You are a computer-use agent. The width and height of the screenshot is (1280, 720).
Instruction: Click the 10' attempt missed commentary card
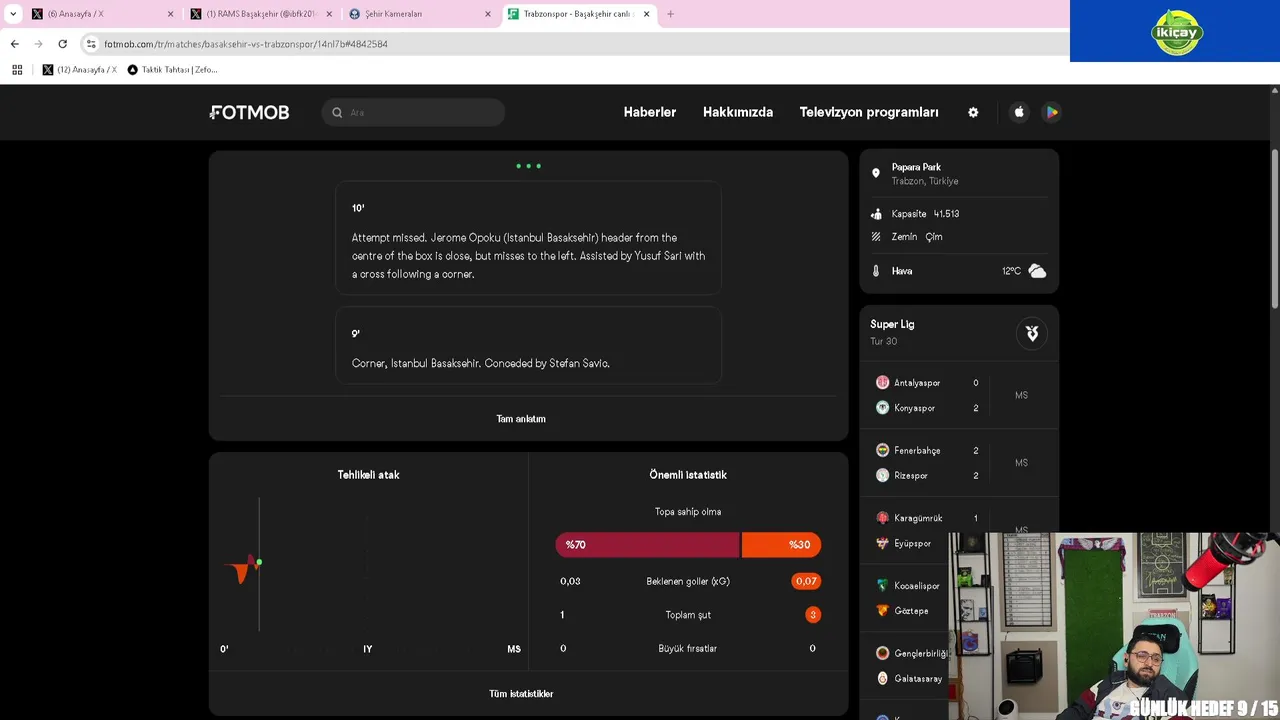[x=528, y=238]
